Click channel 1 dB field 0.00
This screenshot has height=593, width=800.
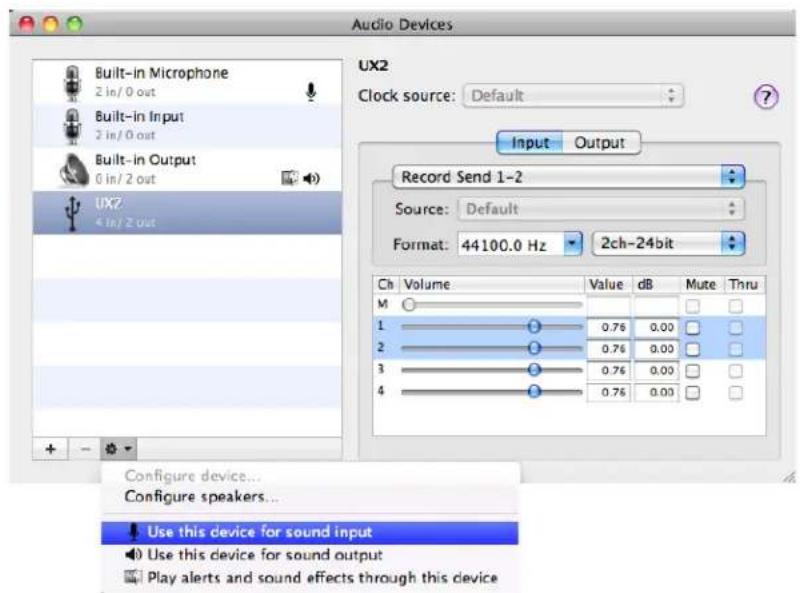[656, 327]
